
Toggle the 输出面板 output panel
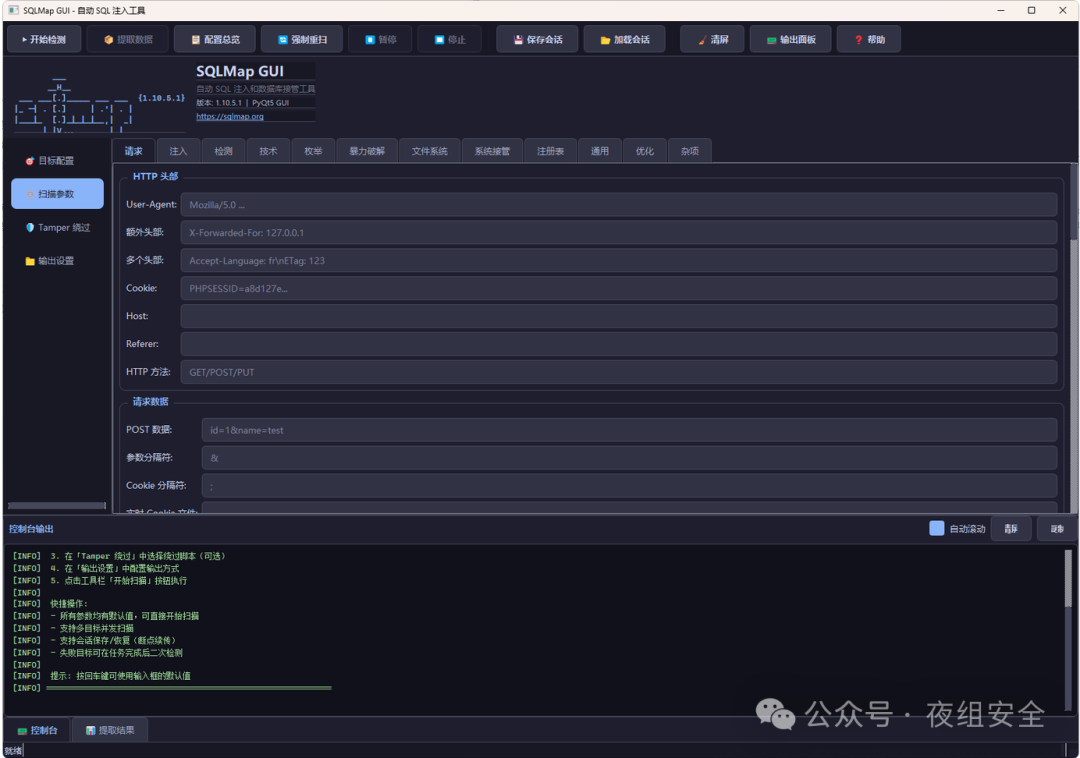pyautogui.click(x=791, y=40)
